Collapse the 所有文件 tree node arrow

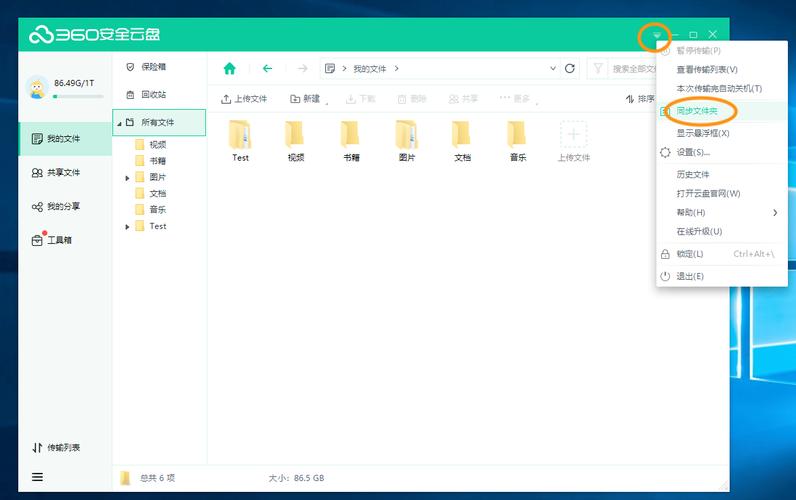pyautogui.click(x=119, y=123)
